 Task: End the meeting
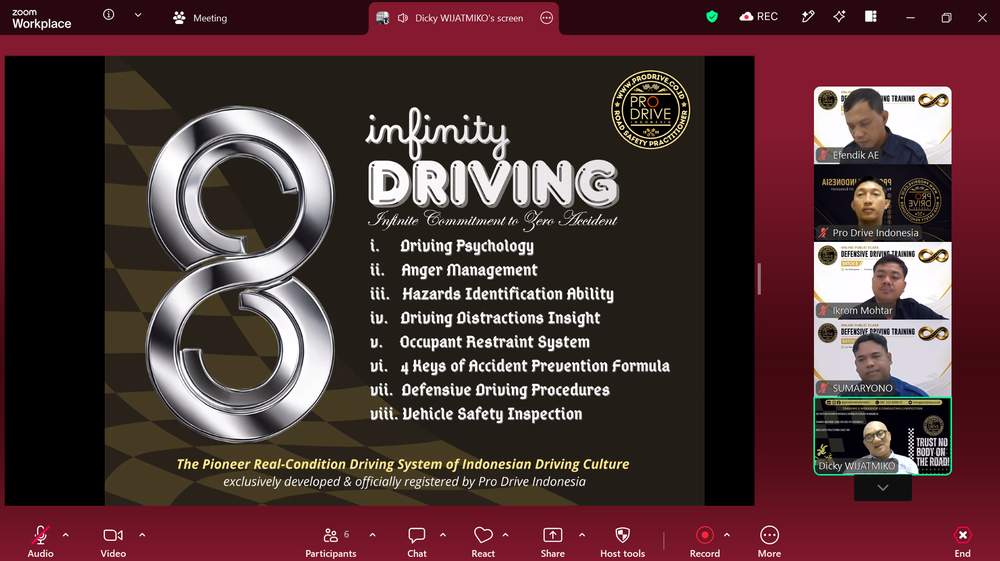click(x=962, y=542)
